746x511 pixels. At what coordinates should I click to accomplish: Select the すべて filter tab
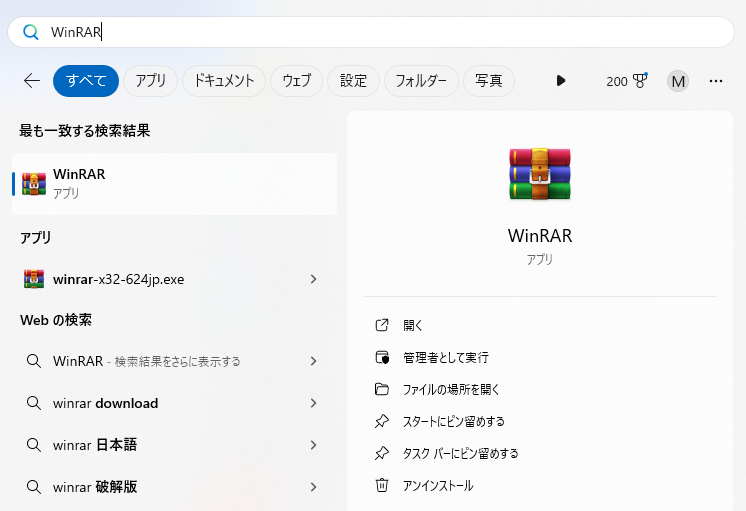(86, 81)
